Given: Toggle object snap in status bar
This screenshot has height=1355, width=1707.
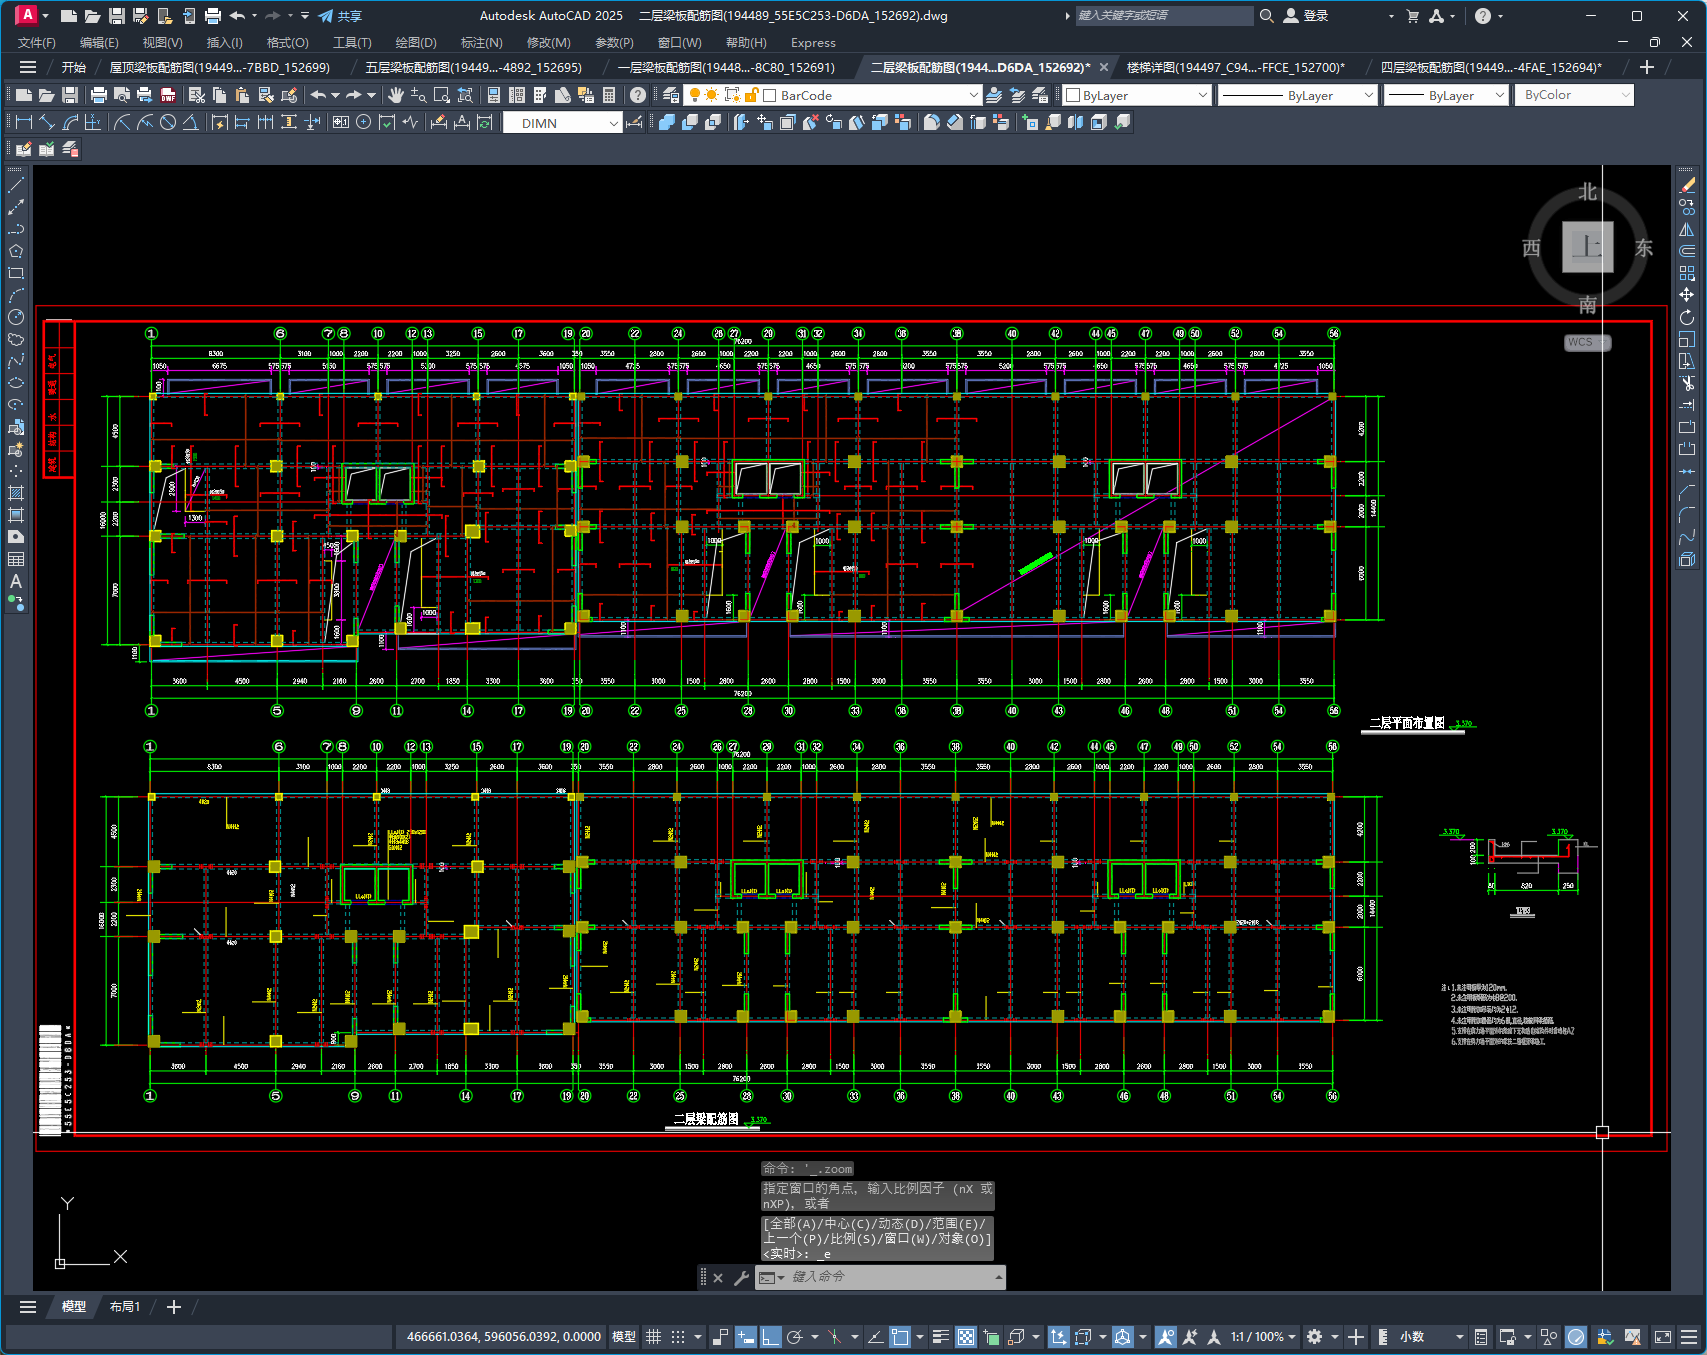Looking at the screenshot, I should click(x=900, y=1337).
